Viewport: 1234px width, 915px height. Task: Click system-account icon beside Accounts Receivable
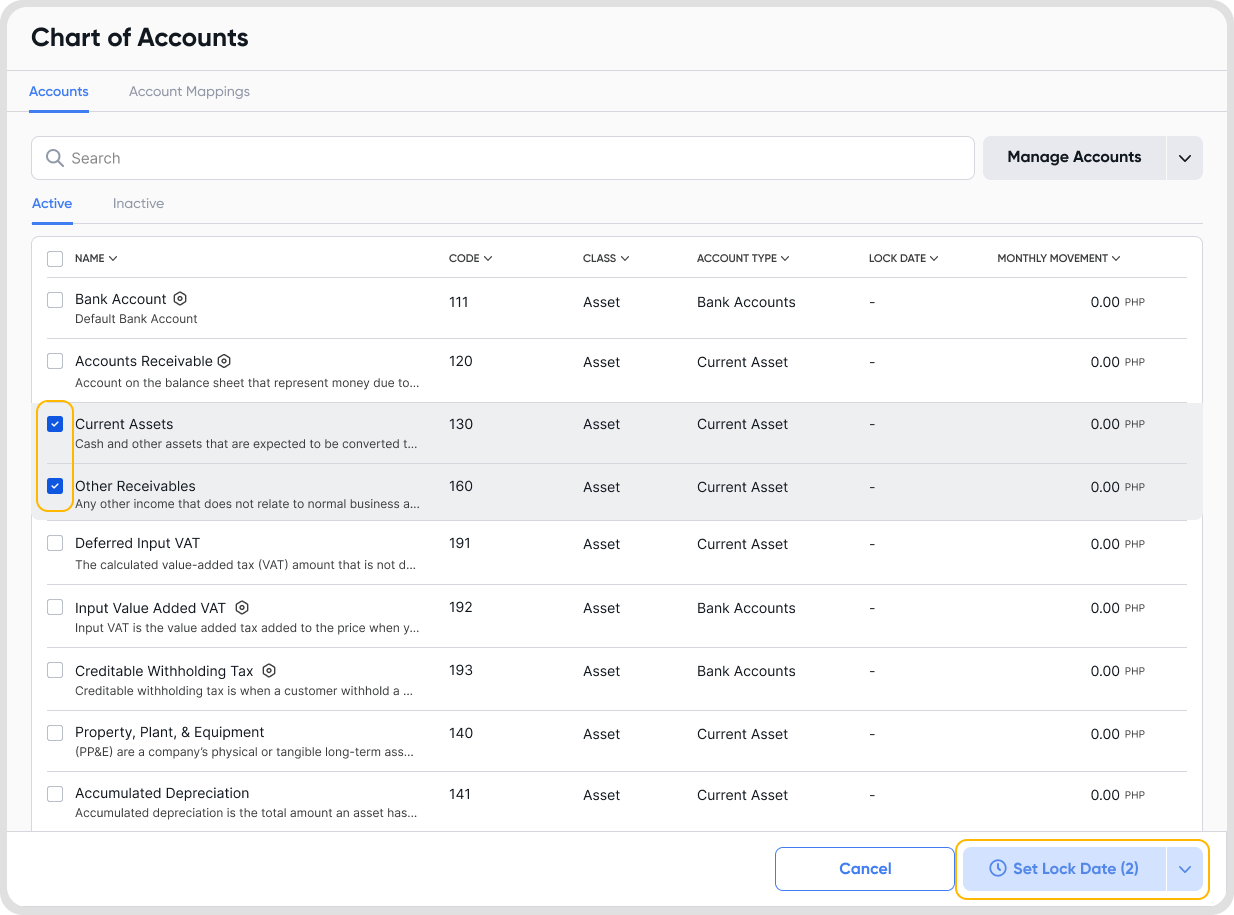point(224,361)
